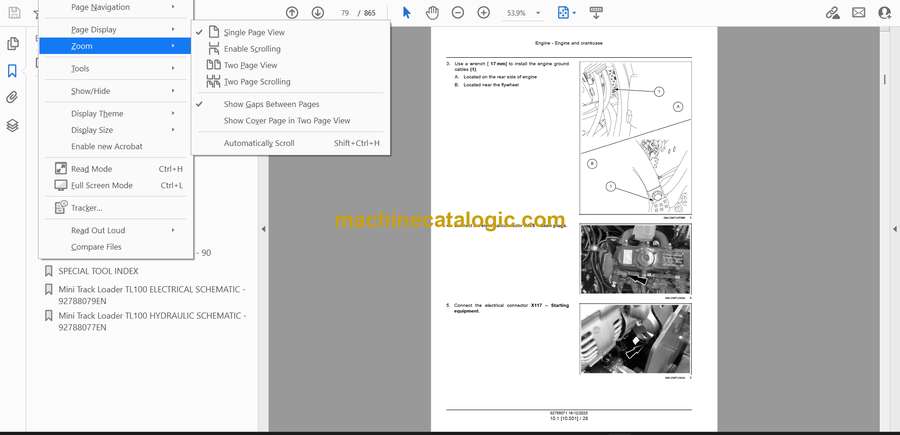The width and height of the screenshot is (900, 435).
Task: Zoom in with plus button
Action: 484,13
